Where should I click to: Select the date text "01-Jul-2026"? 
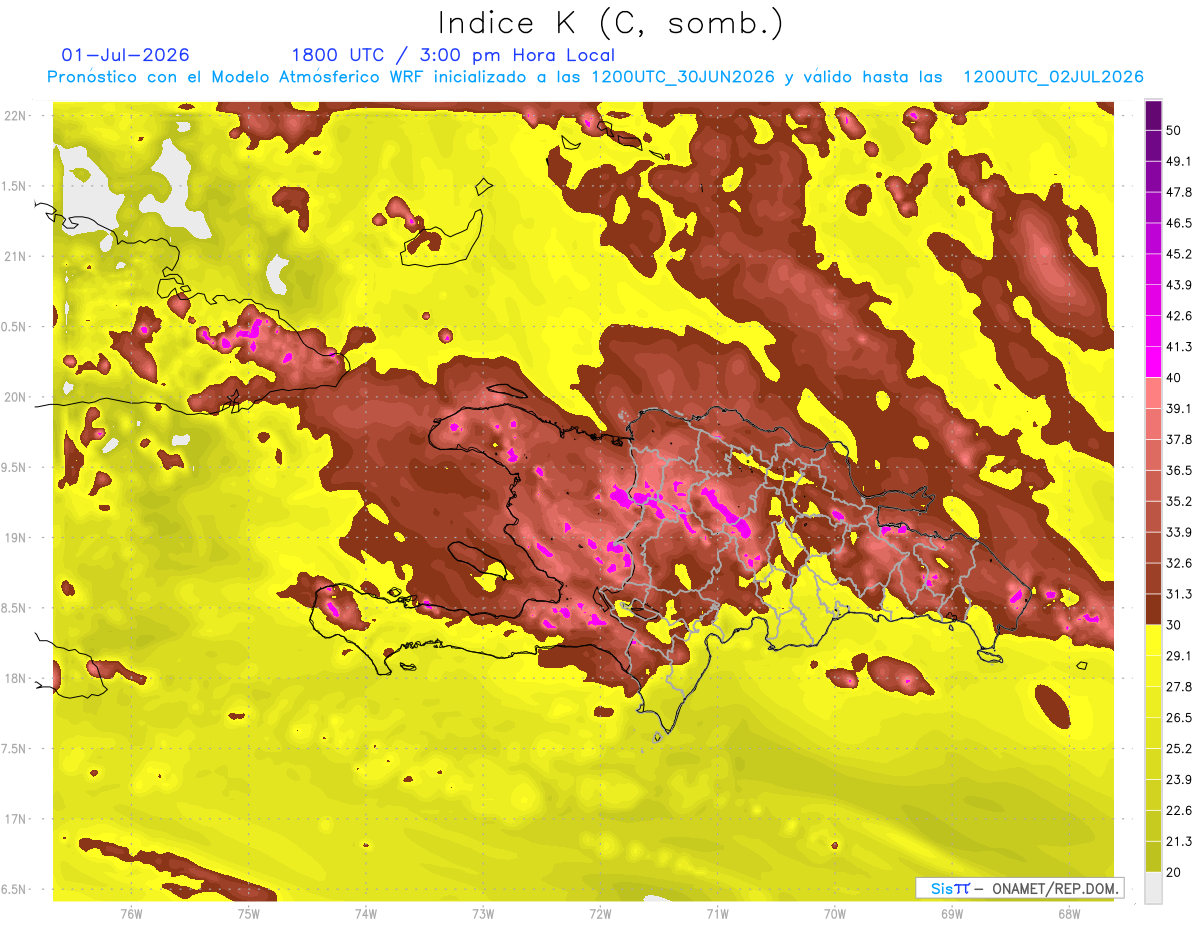pos(125,55)
